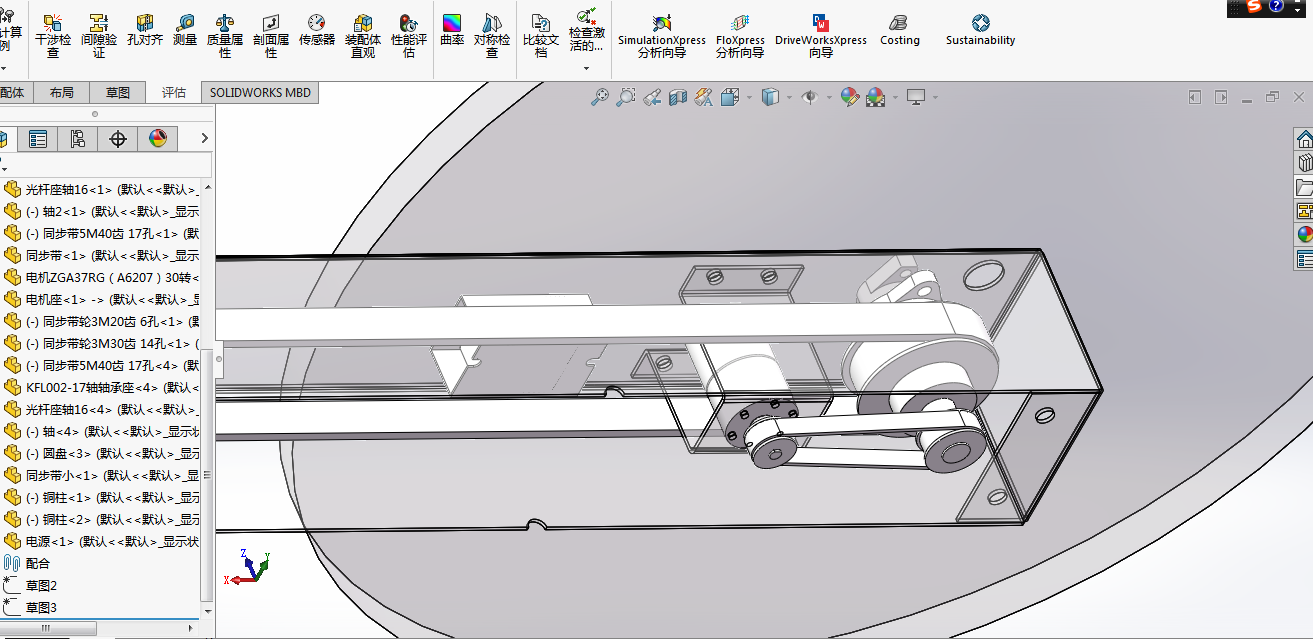Open DimXpertManager crosshair tab

click(118, 139)
